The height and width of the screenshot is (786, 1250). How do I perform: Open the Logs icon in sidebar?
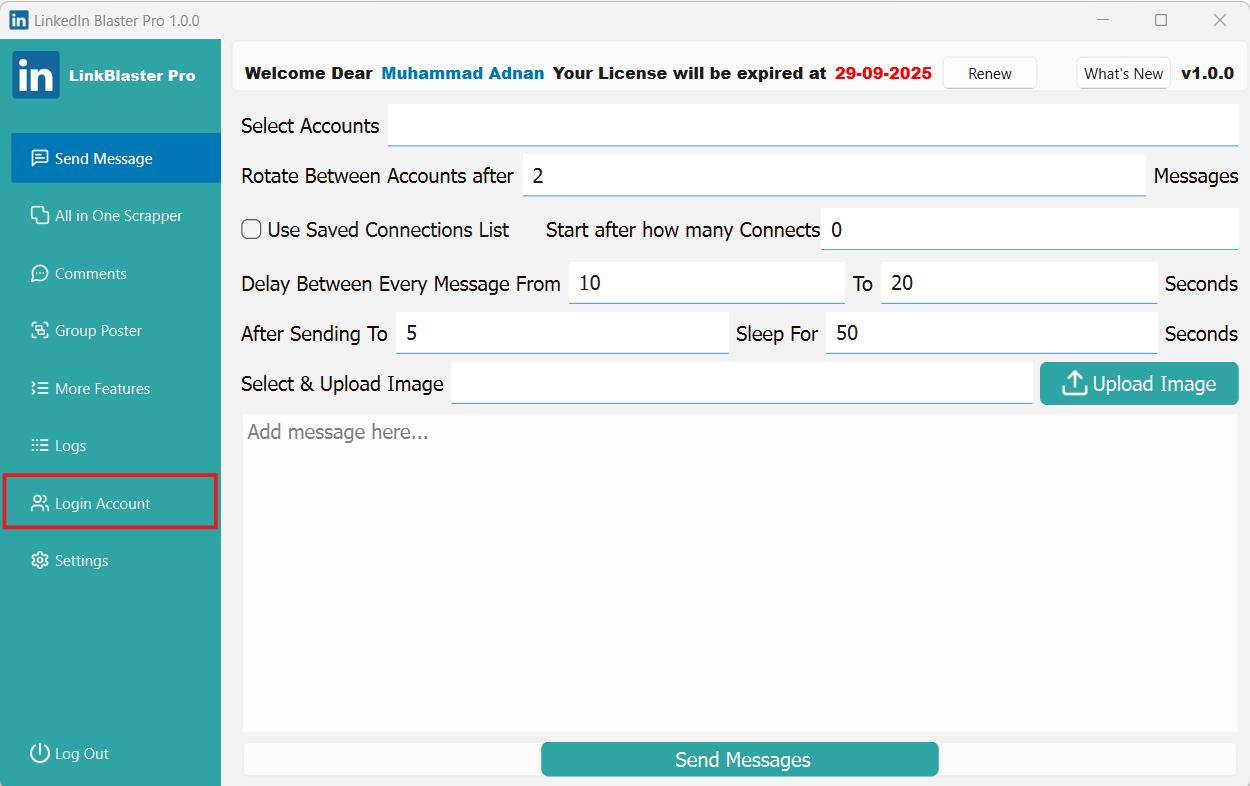[40, 446]
